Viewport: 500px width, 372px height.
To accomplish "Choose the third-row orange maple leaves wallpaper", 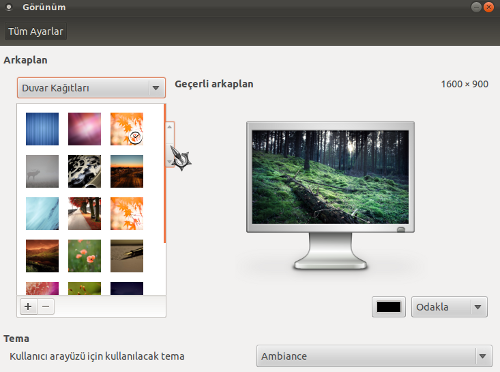I will coord(127,213).
